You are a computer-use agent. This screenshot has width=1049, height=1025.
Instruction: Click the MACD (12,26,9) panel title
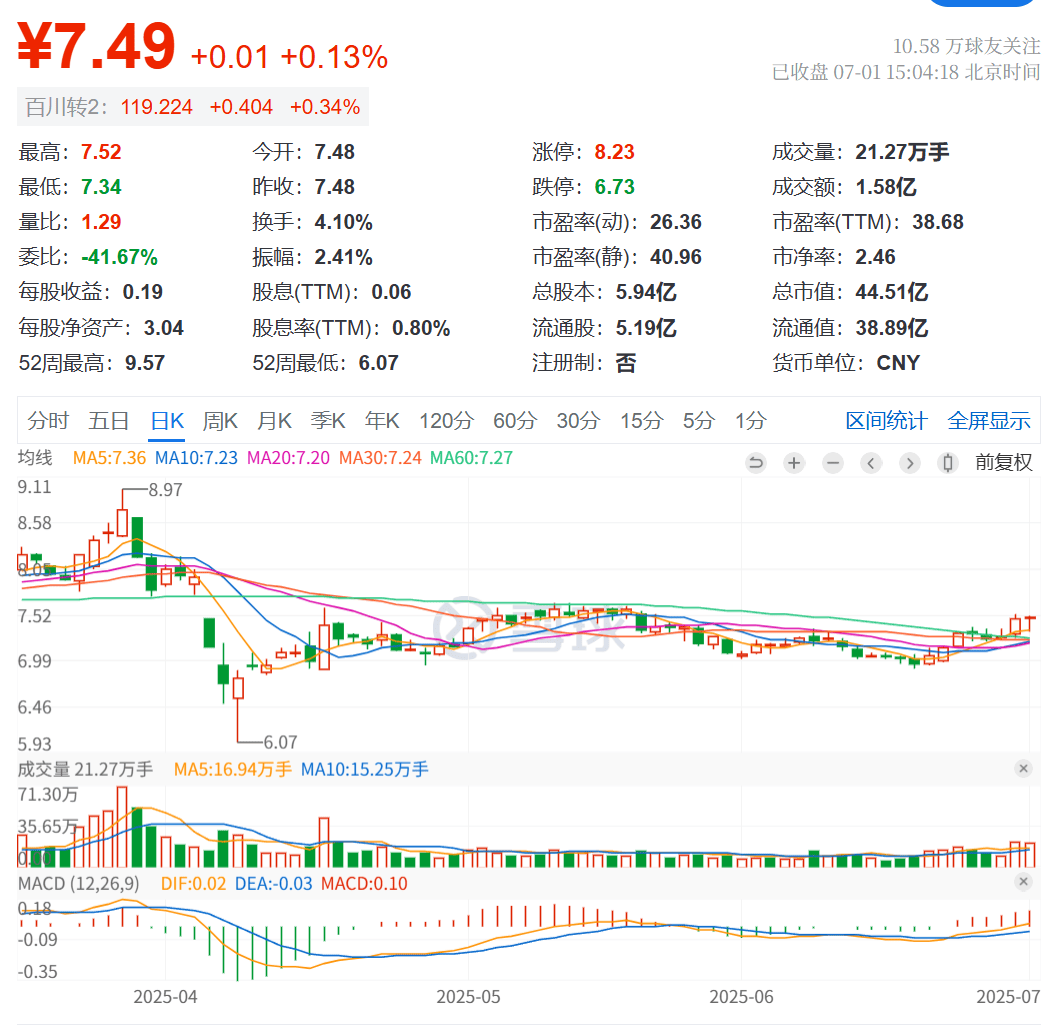pos(78,884)
